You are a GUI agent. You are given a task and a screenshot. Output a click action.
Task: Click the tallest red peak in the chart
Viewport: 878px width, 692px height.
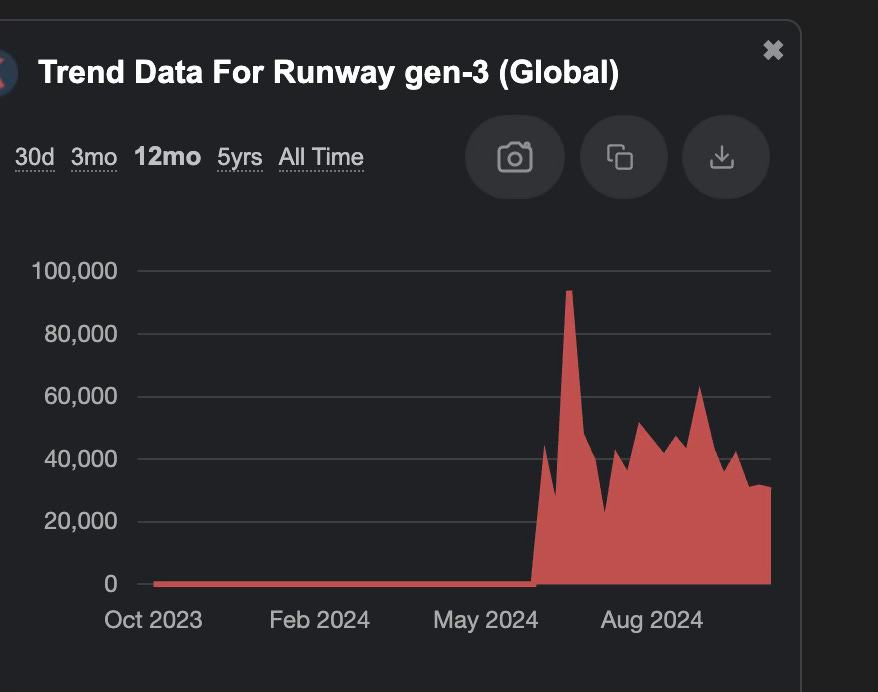(x=569, y=292)
